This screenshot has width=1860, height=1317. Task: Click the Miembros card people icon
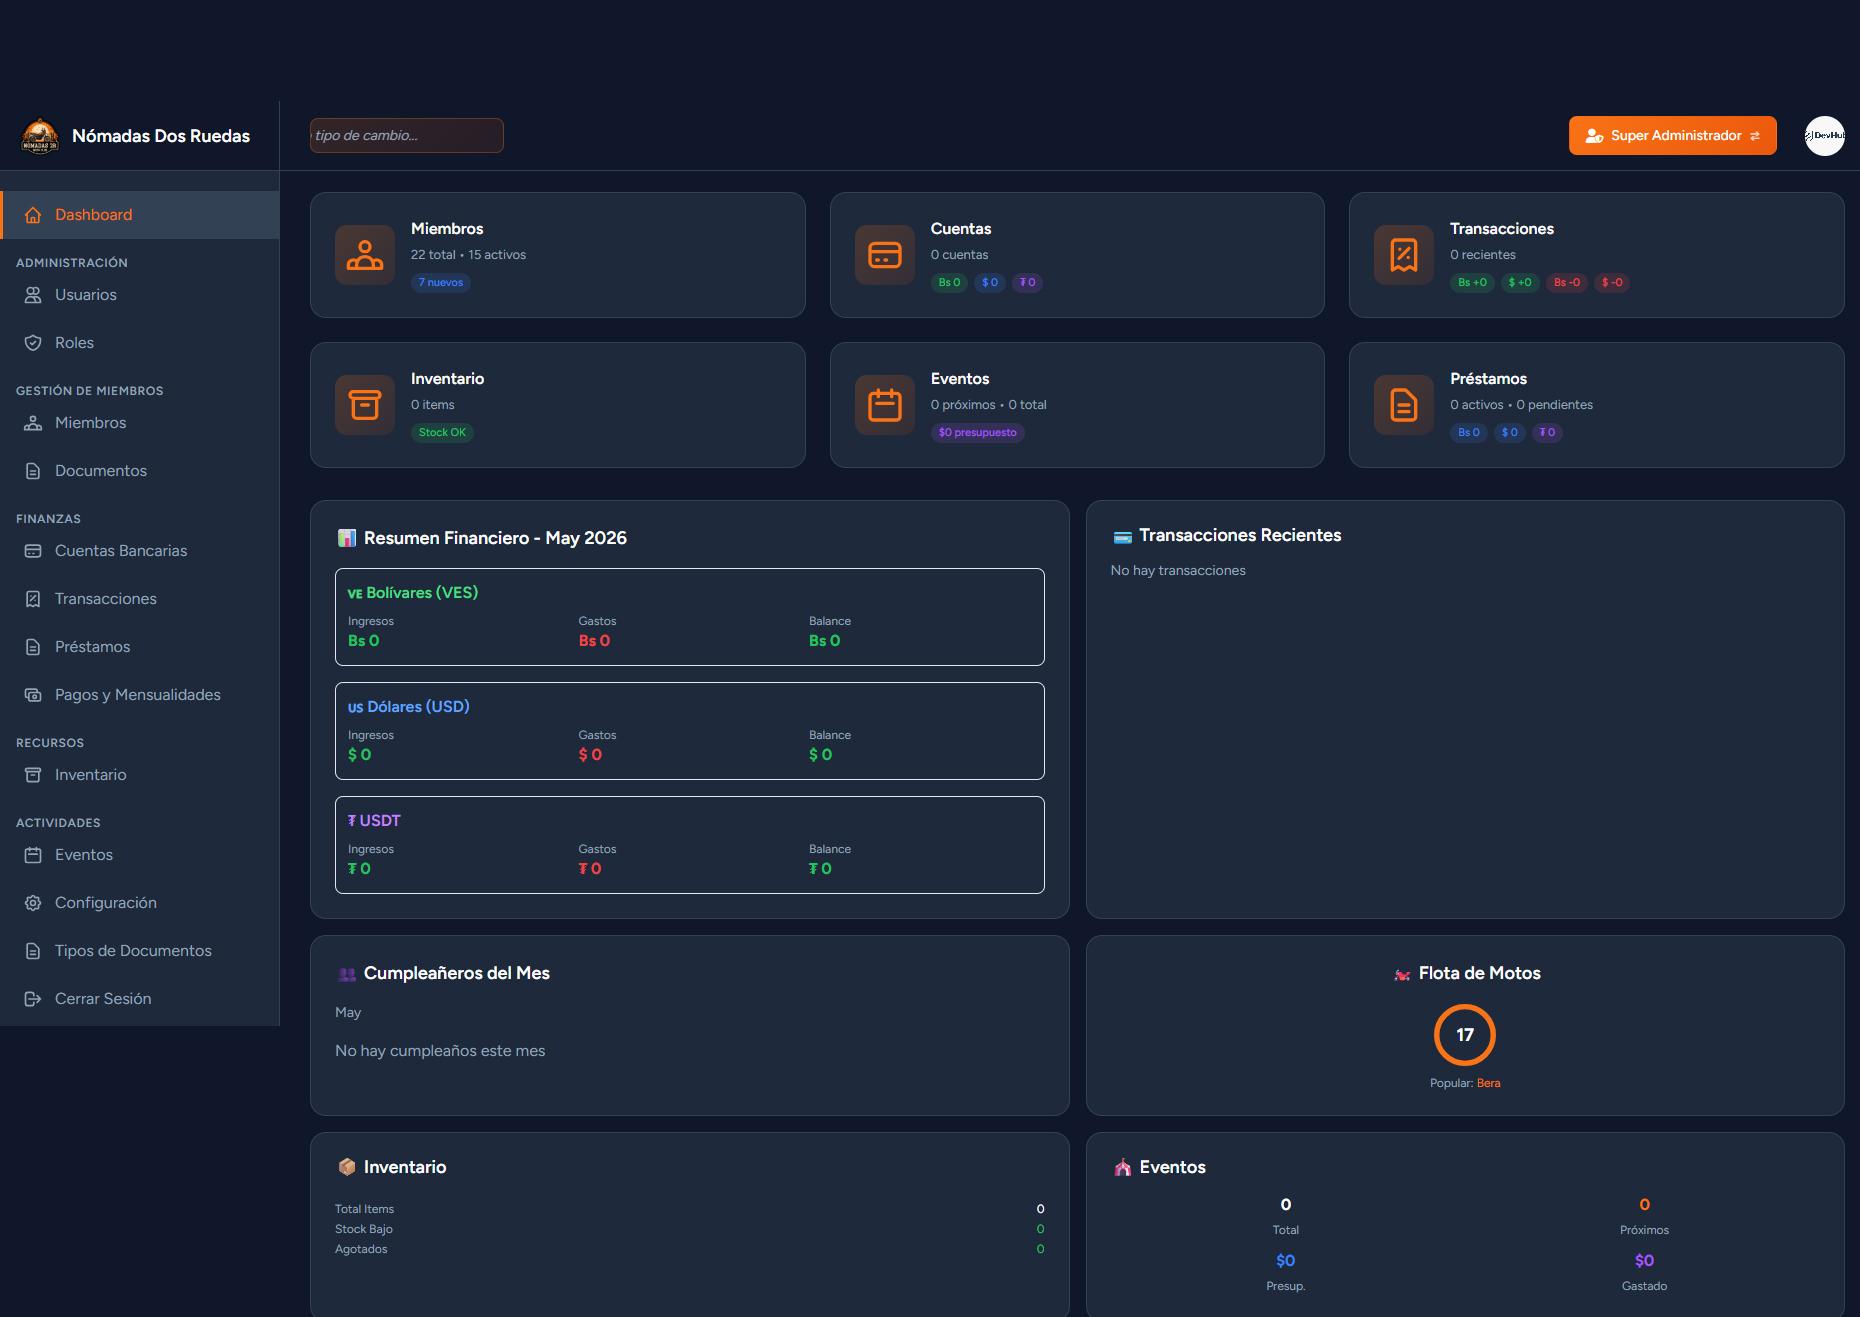coord(365,255)
